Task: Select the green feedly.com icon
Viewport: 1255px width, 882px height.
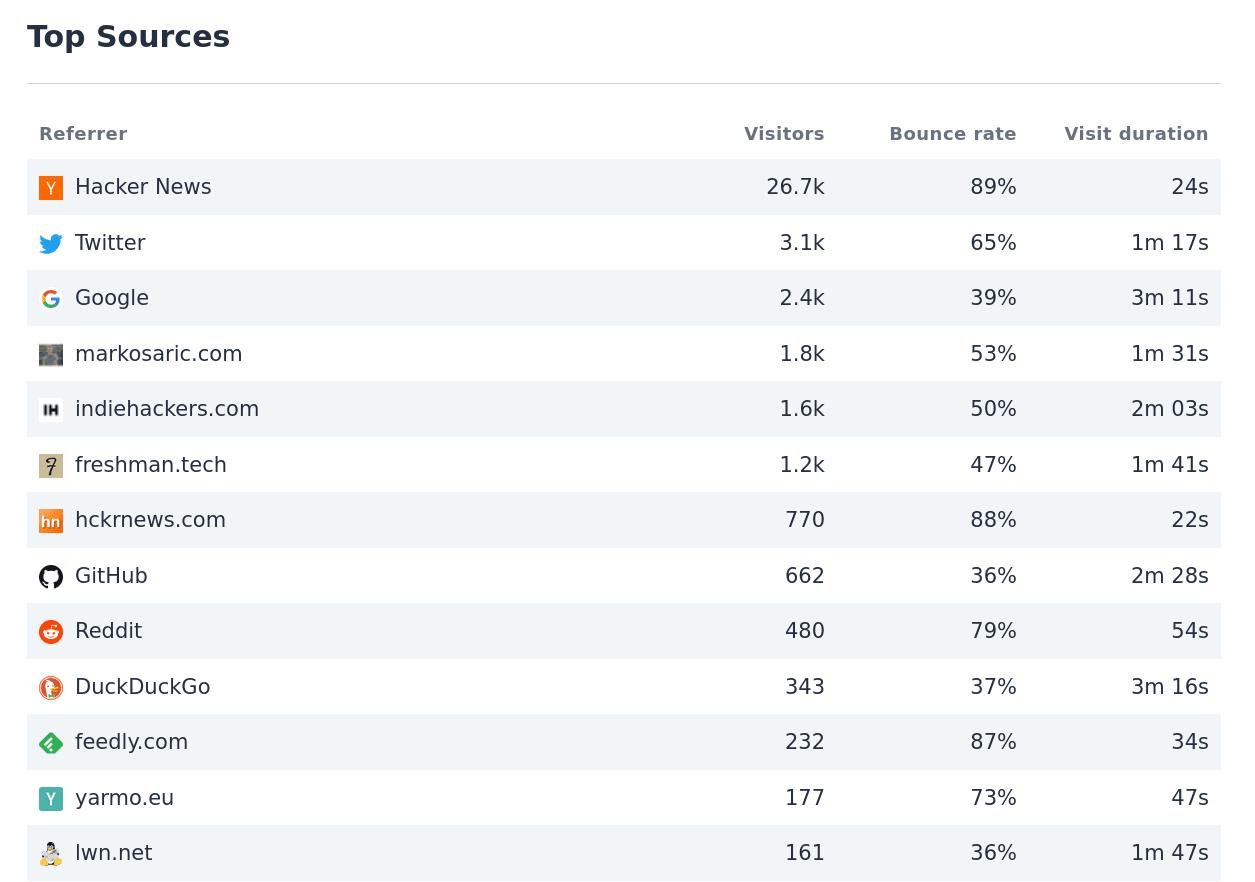Action: coord(51,742)
